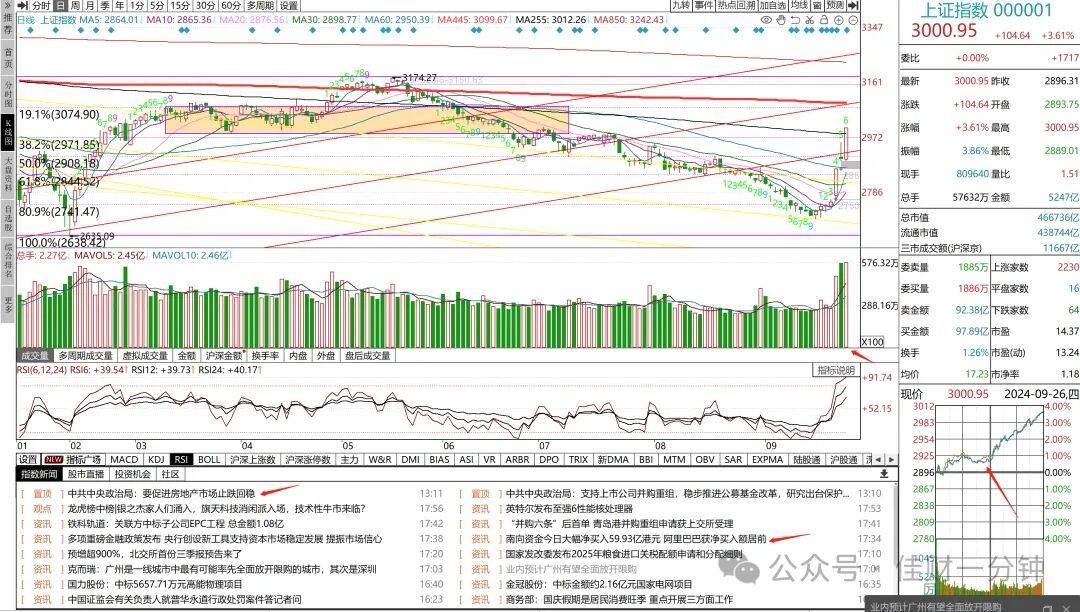Open the K线图 sidebar item
Image resolution: width=1080 pixels, height=612 pixels.
tap(8, 134)
